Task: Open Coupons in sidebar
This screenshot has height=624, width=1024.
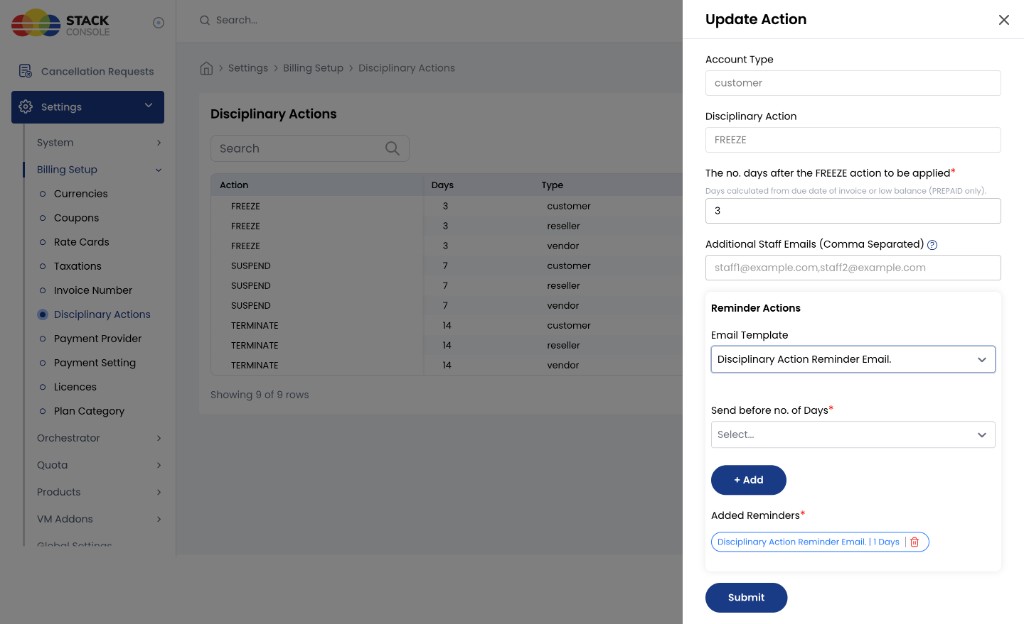Action: [76, 218]
